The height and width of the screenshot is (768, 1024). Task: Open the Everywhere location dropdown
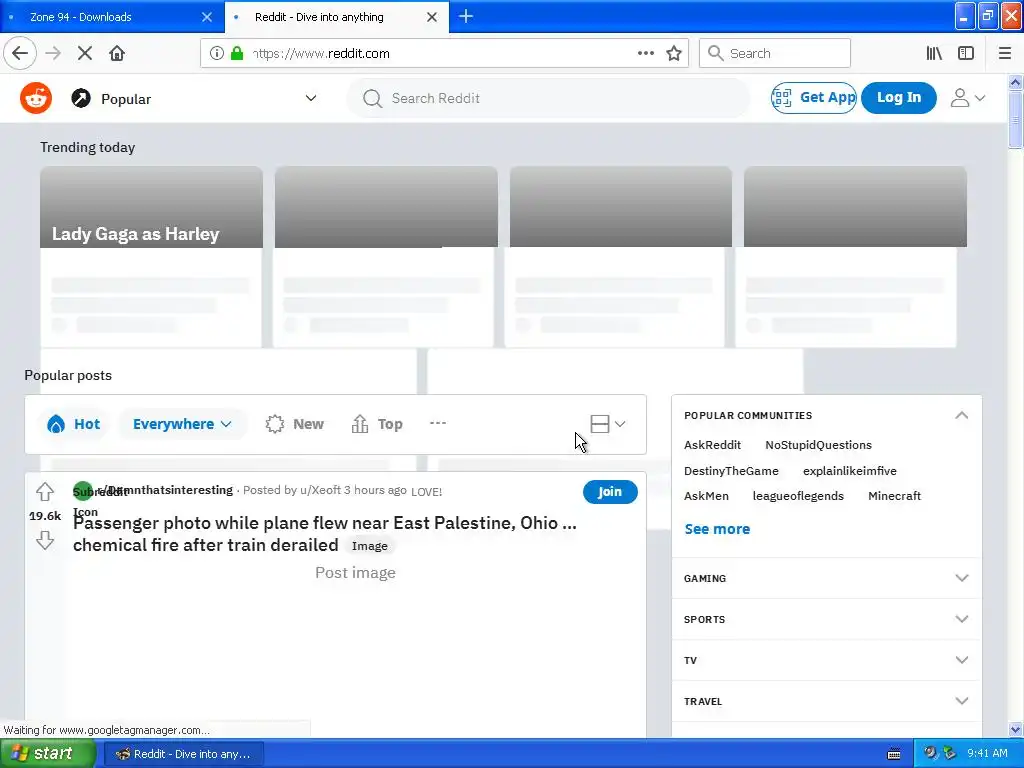[x=182, y=424]
